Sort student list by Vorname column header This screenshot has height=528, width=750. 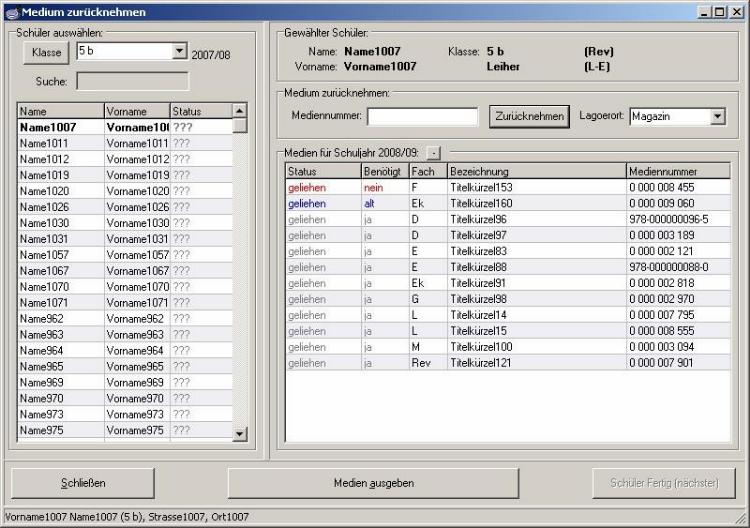[x=136, y=111]
